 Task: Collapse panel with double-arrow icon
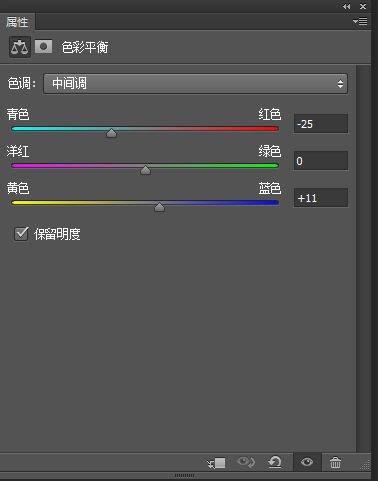347,6
